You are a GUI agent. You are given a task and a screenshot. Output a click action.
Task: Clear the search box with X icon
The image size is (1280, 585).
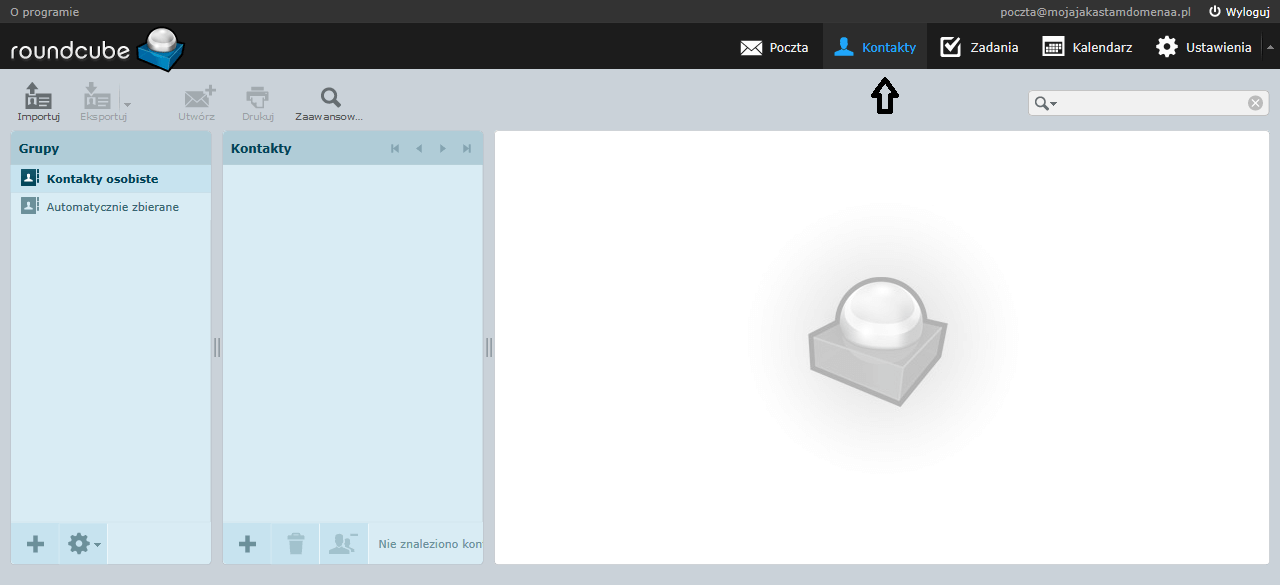point(1255,103)
